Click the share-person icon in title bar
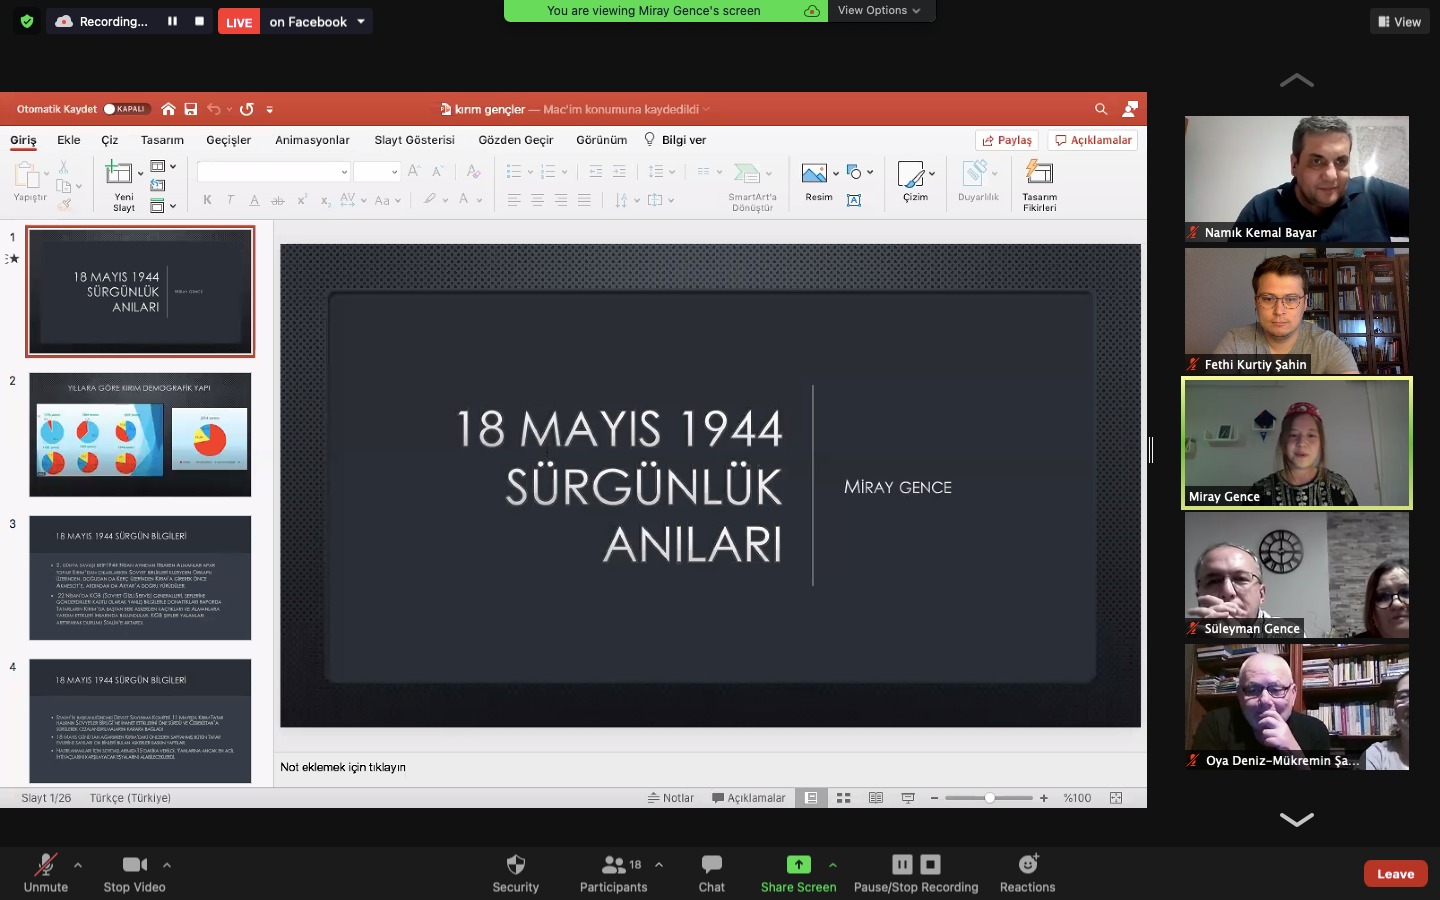 pos(1131,109)
